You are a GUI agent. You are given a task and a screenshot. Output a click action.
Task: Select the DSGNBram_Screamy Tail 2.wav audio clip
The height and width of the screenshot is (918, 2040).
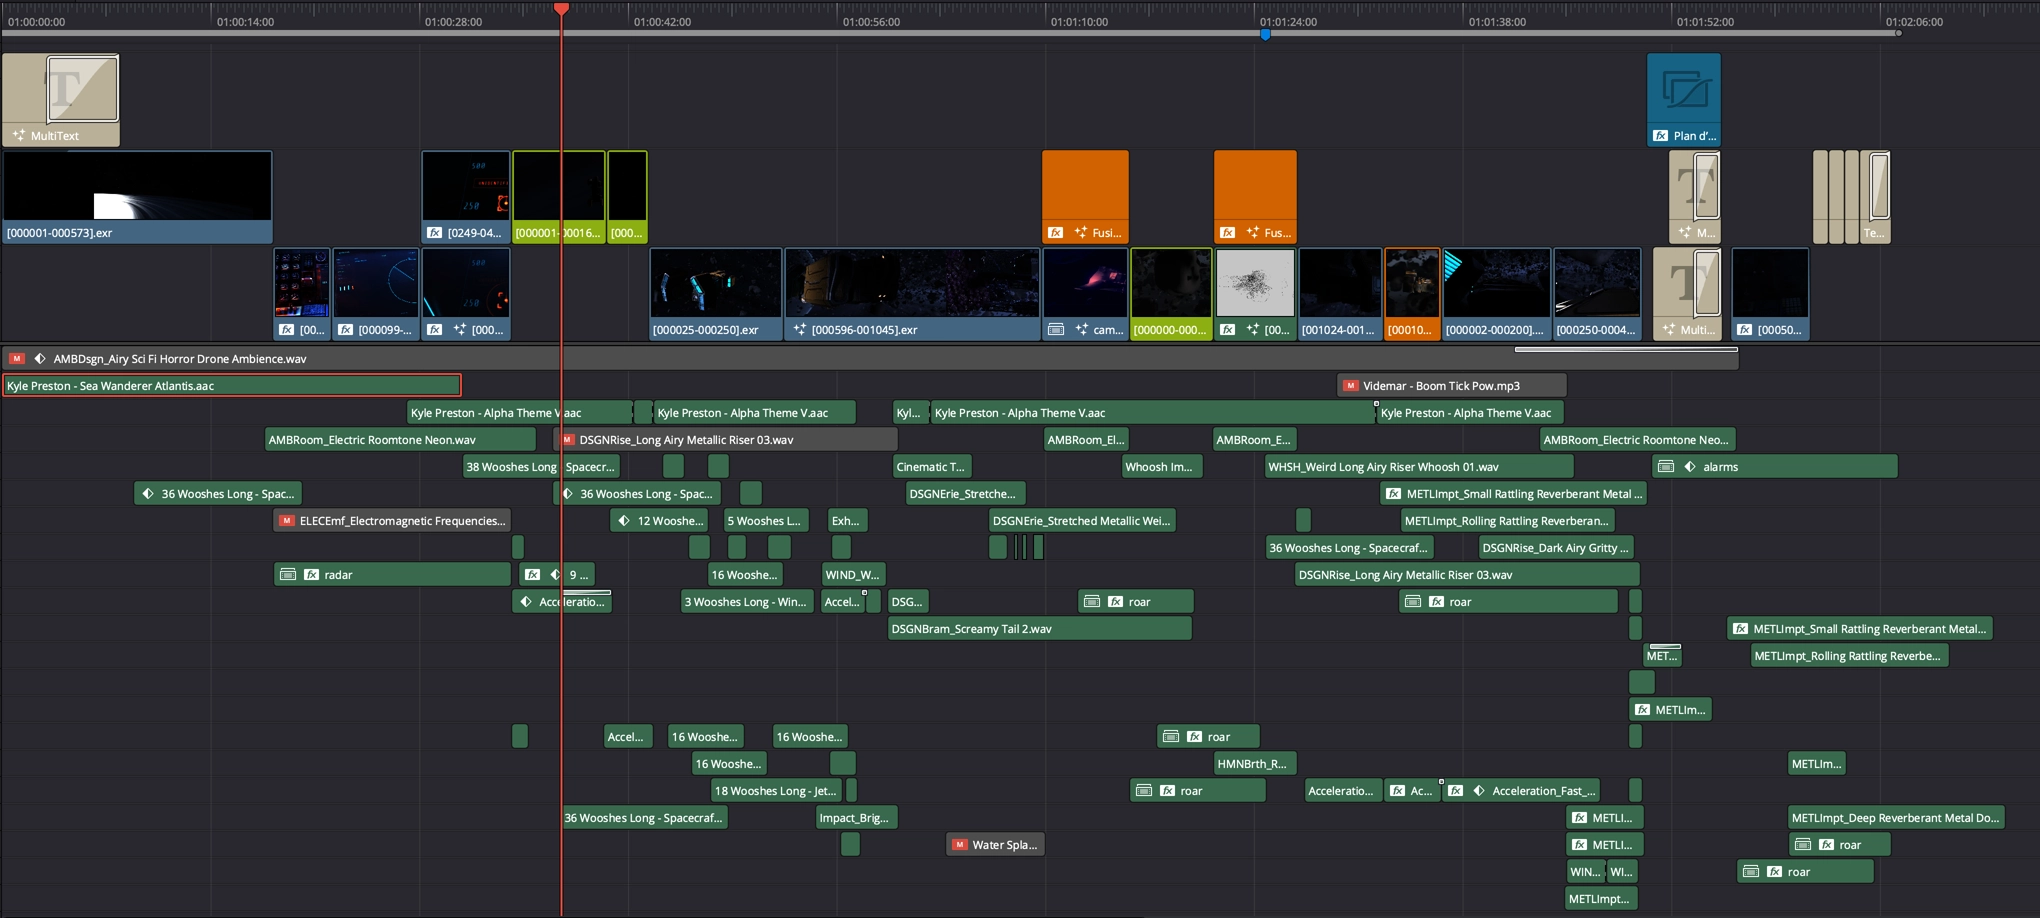click(x=1039, y=629)
